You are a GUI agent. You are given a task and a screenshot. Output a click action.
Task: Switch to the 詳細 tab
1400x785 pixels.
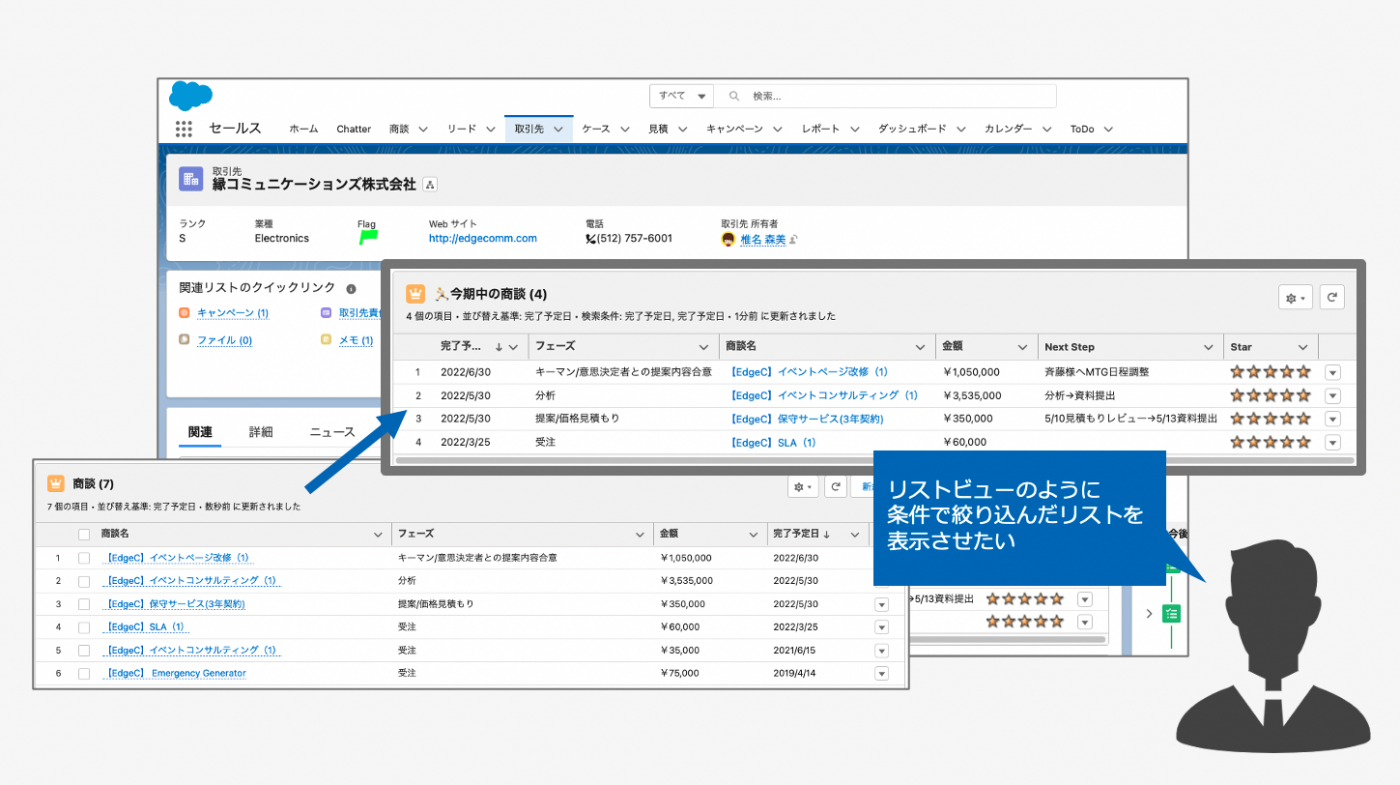tap(261, 432)
